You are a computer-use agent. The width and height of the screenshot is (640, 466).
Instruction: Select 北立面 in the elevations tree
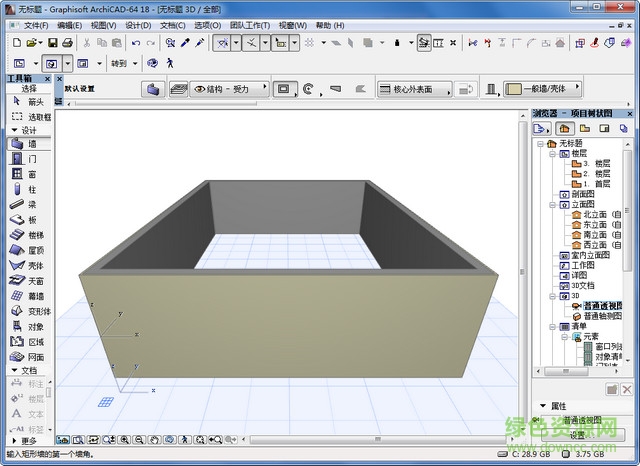[594, 214]
